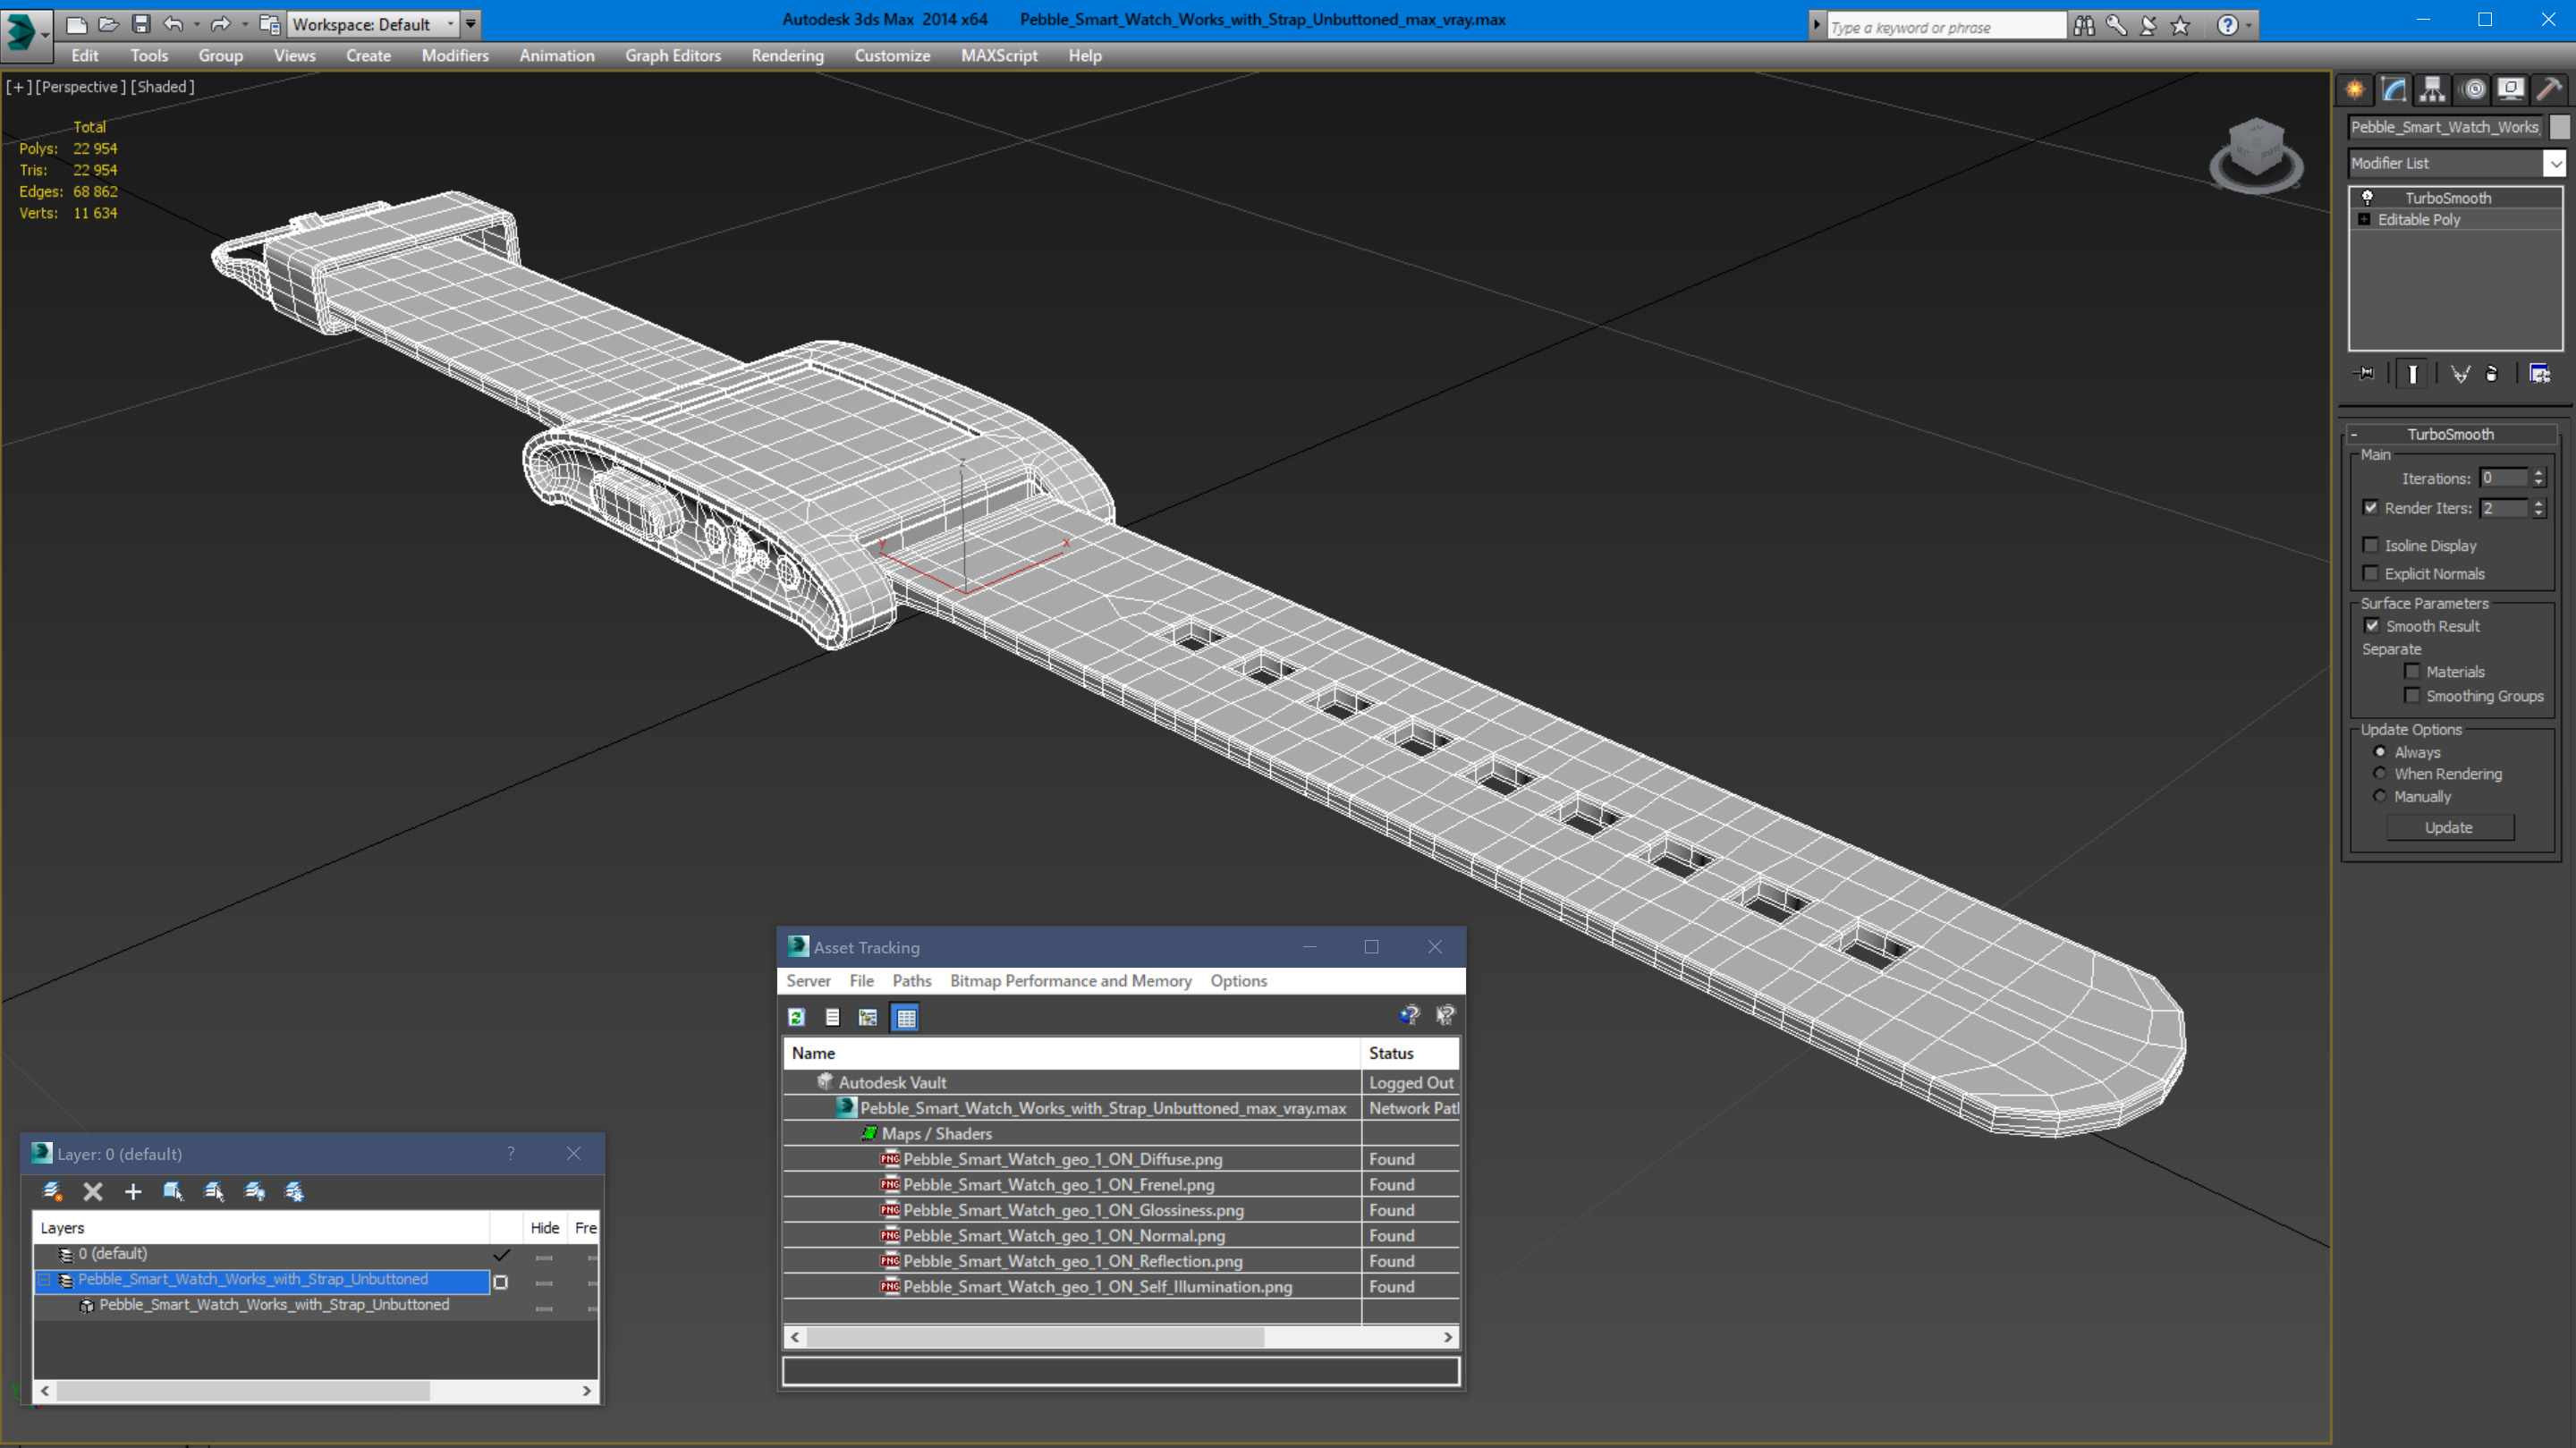The image size is (2576, 1448).
Task: Click the Perspective viewport label
Action: click(x=81, y=87)
